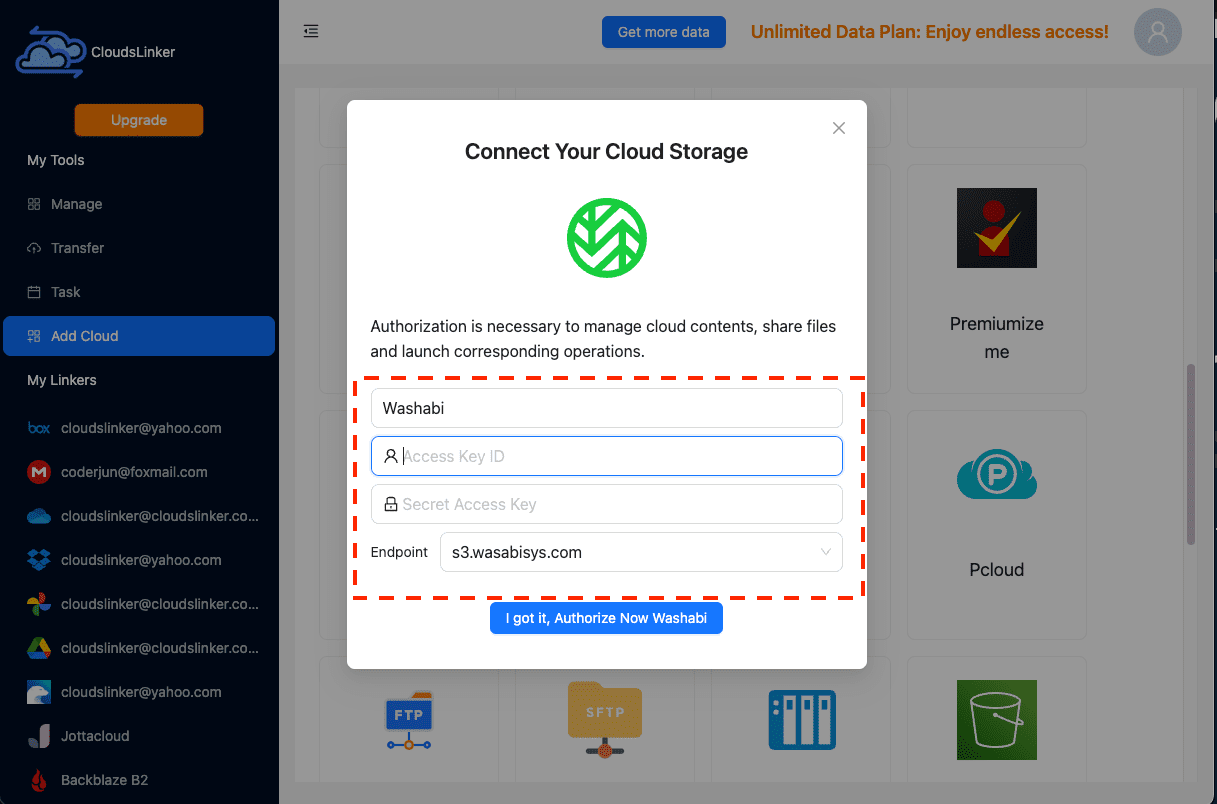1217x804 pixels.
Task: Select the green S3 bucket icon
Action: coord(997,720)
